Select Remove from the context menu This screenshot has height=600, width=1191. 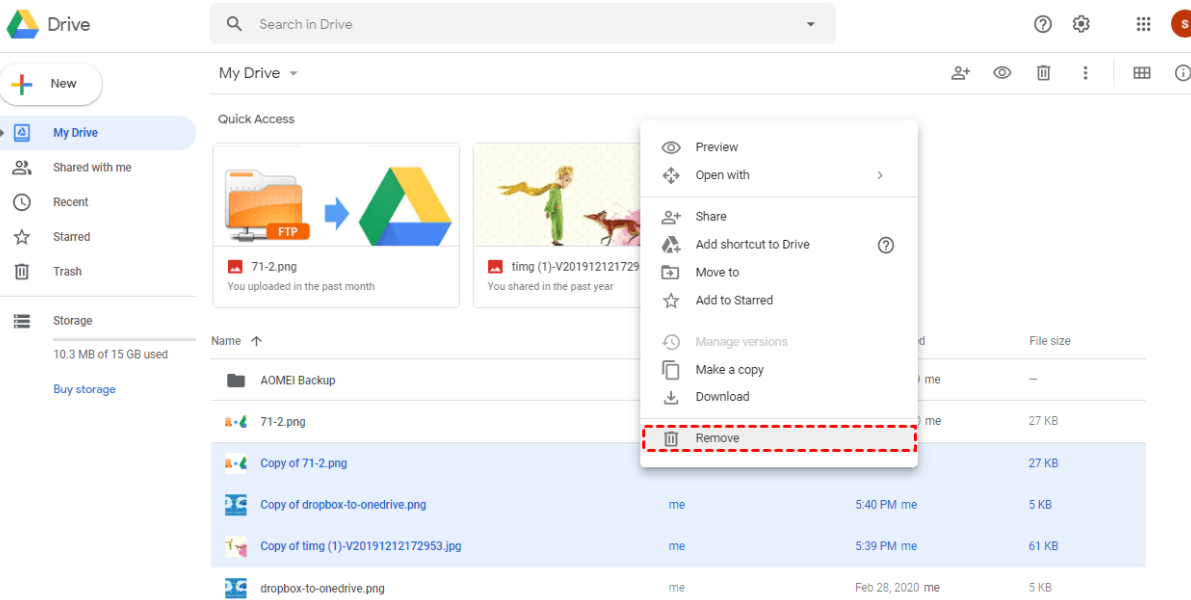tap(718, 438)
